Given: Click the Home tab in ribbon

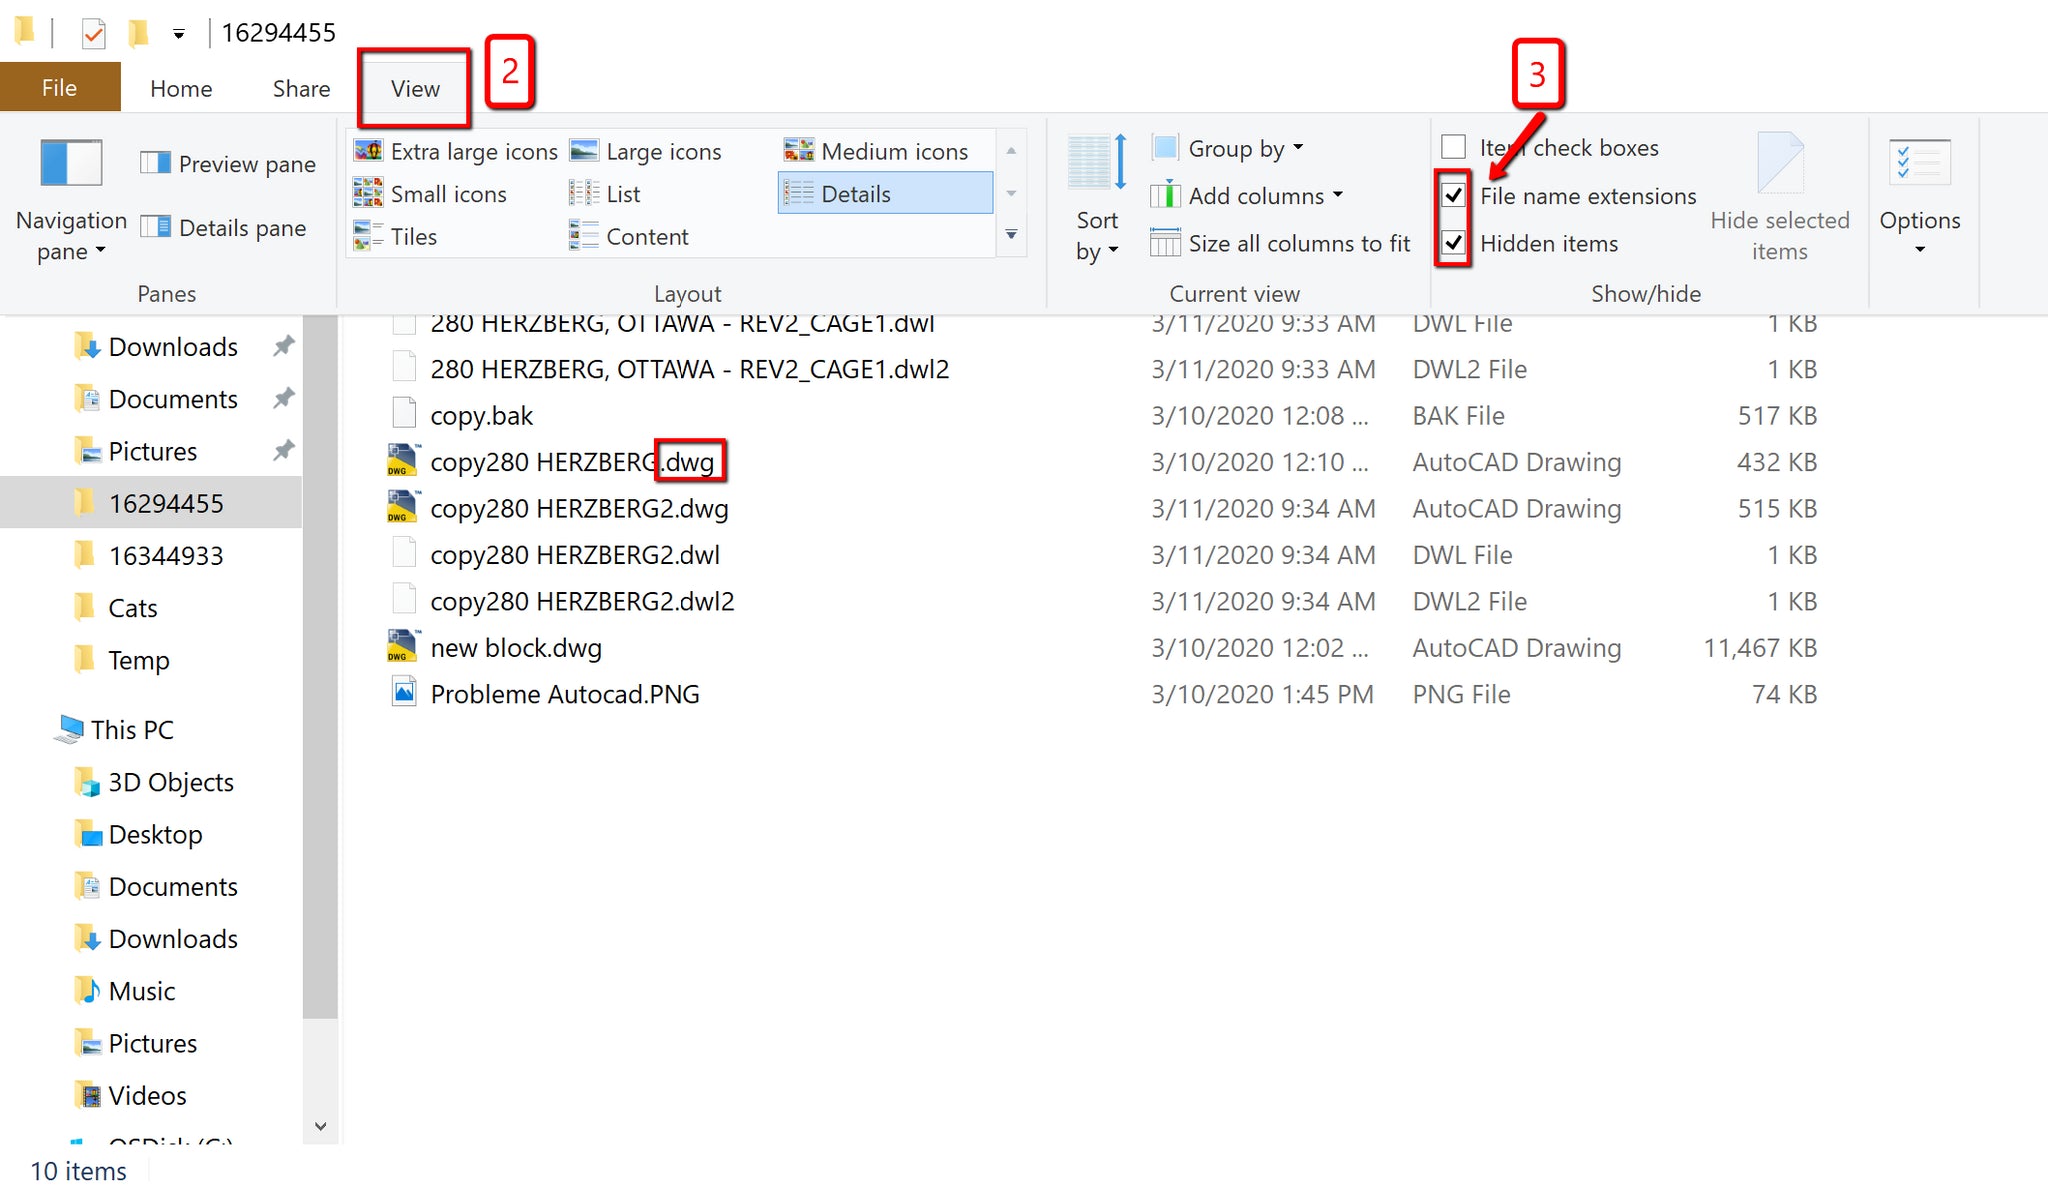Looking at the screenshot, I should [180, 88].
